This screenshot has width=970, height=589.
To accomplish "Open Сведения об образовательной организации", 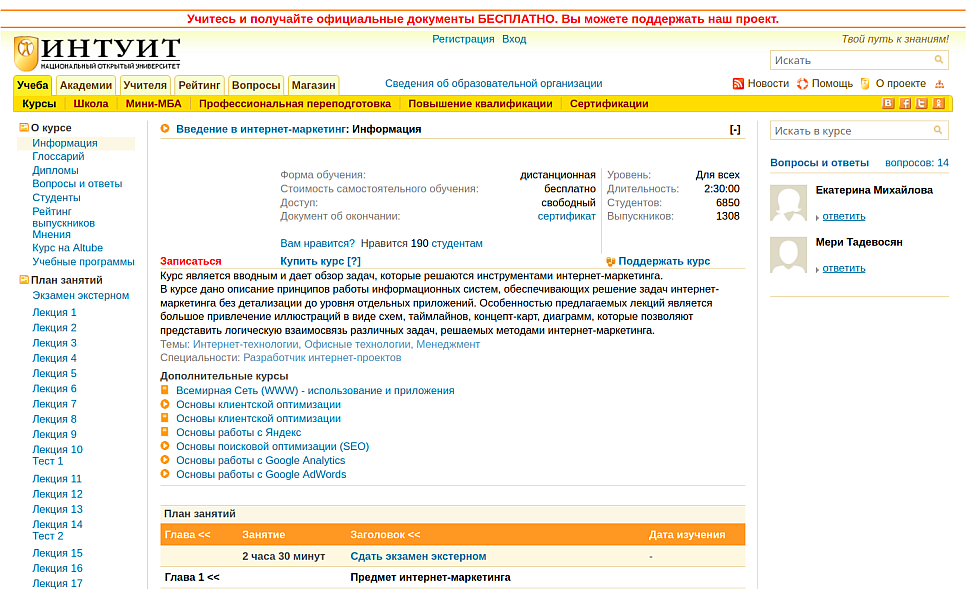I will (494, 84).
